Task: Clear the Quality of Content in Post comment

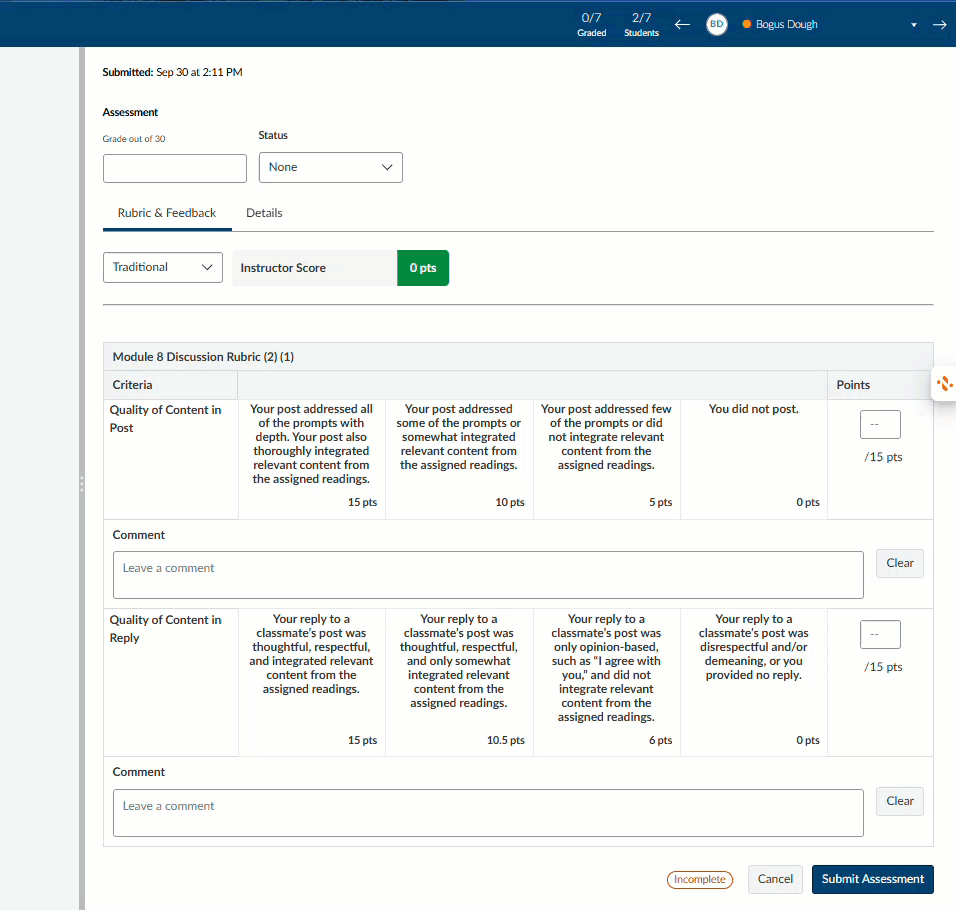Action: click(x=899, y=564)
